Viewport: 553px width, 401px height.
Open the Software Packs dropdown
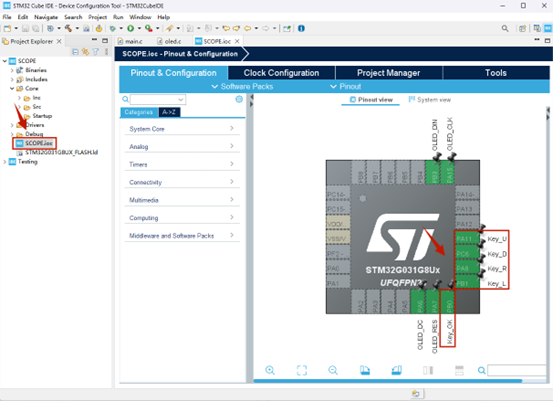243,86
